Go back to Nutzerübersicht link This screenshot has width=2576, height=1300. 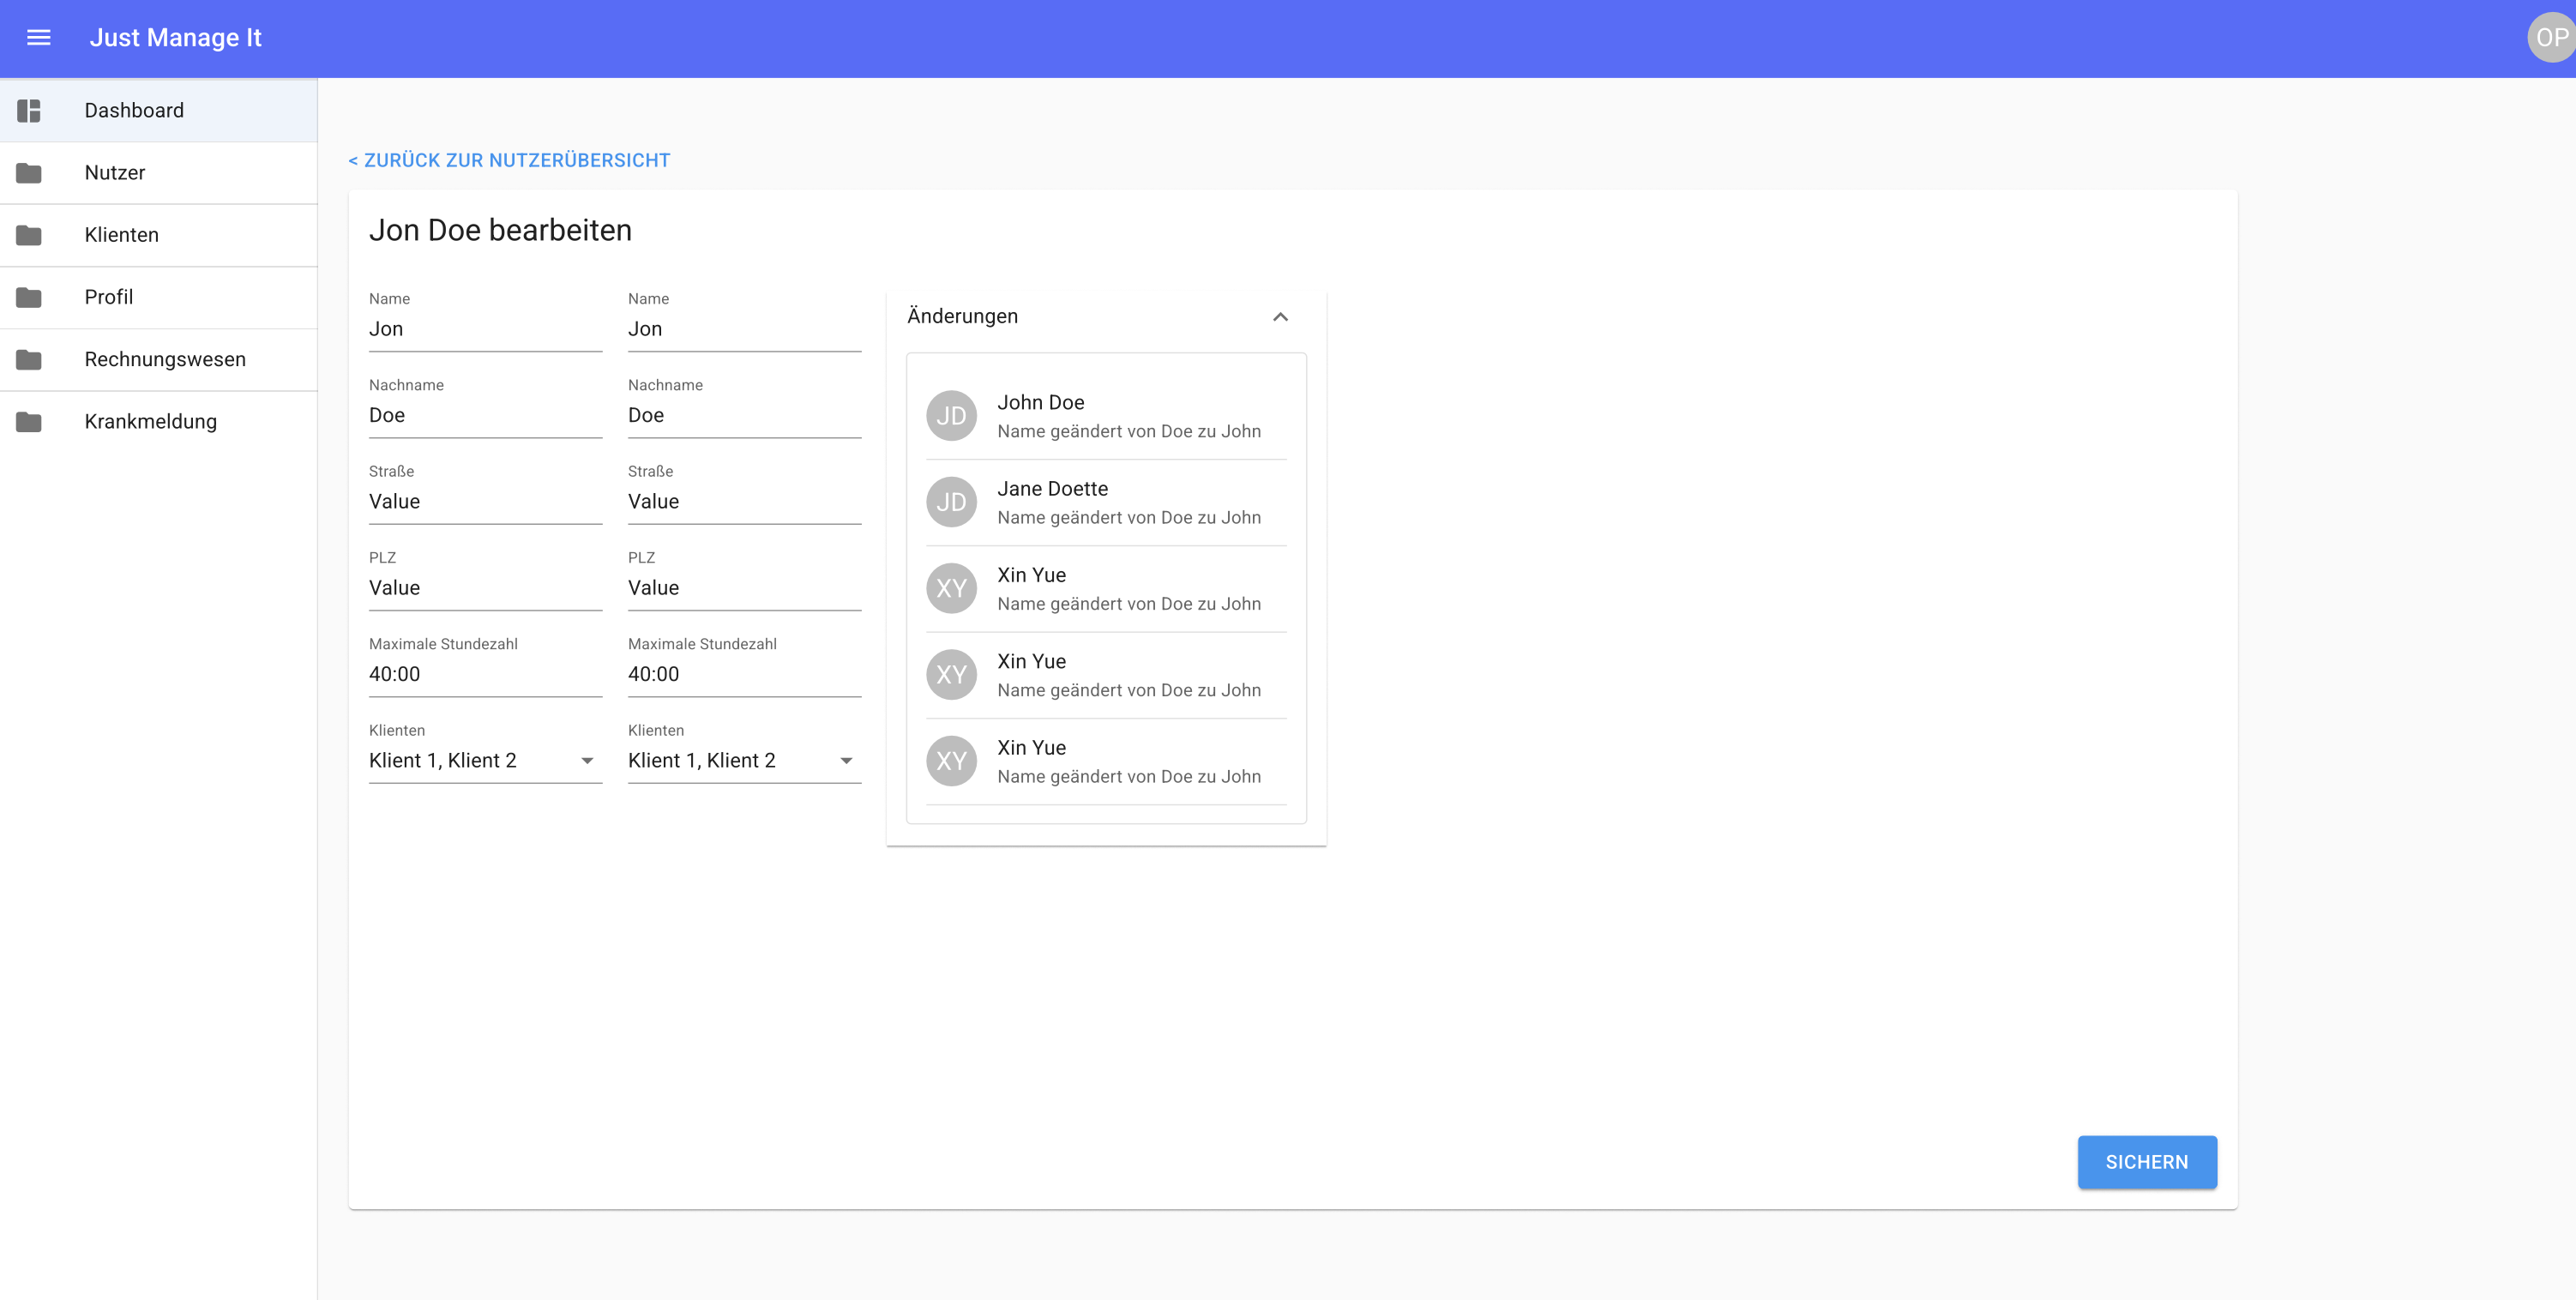coord(509,160)
